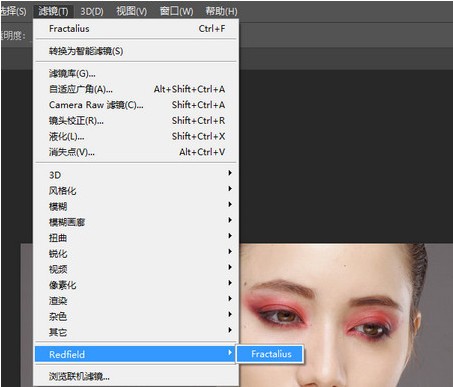Expand the 3D filter submenu
The width and height of the screenshot is (453, 387).
[136, 175]
